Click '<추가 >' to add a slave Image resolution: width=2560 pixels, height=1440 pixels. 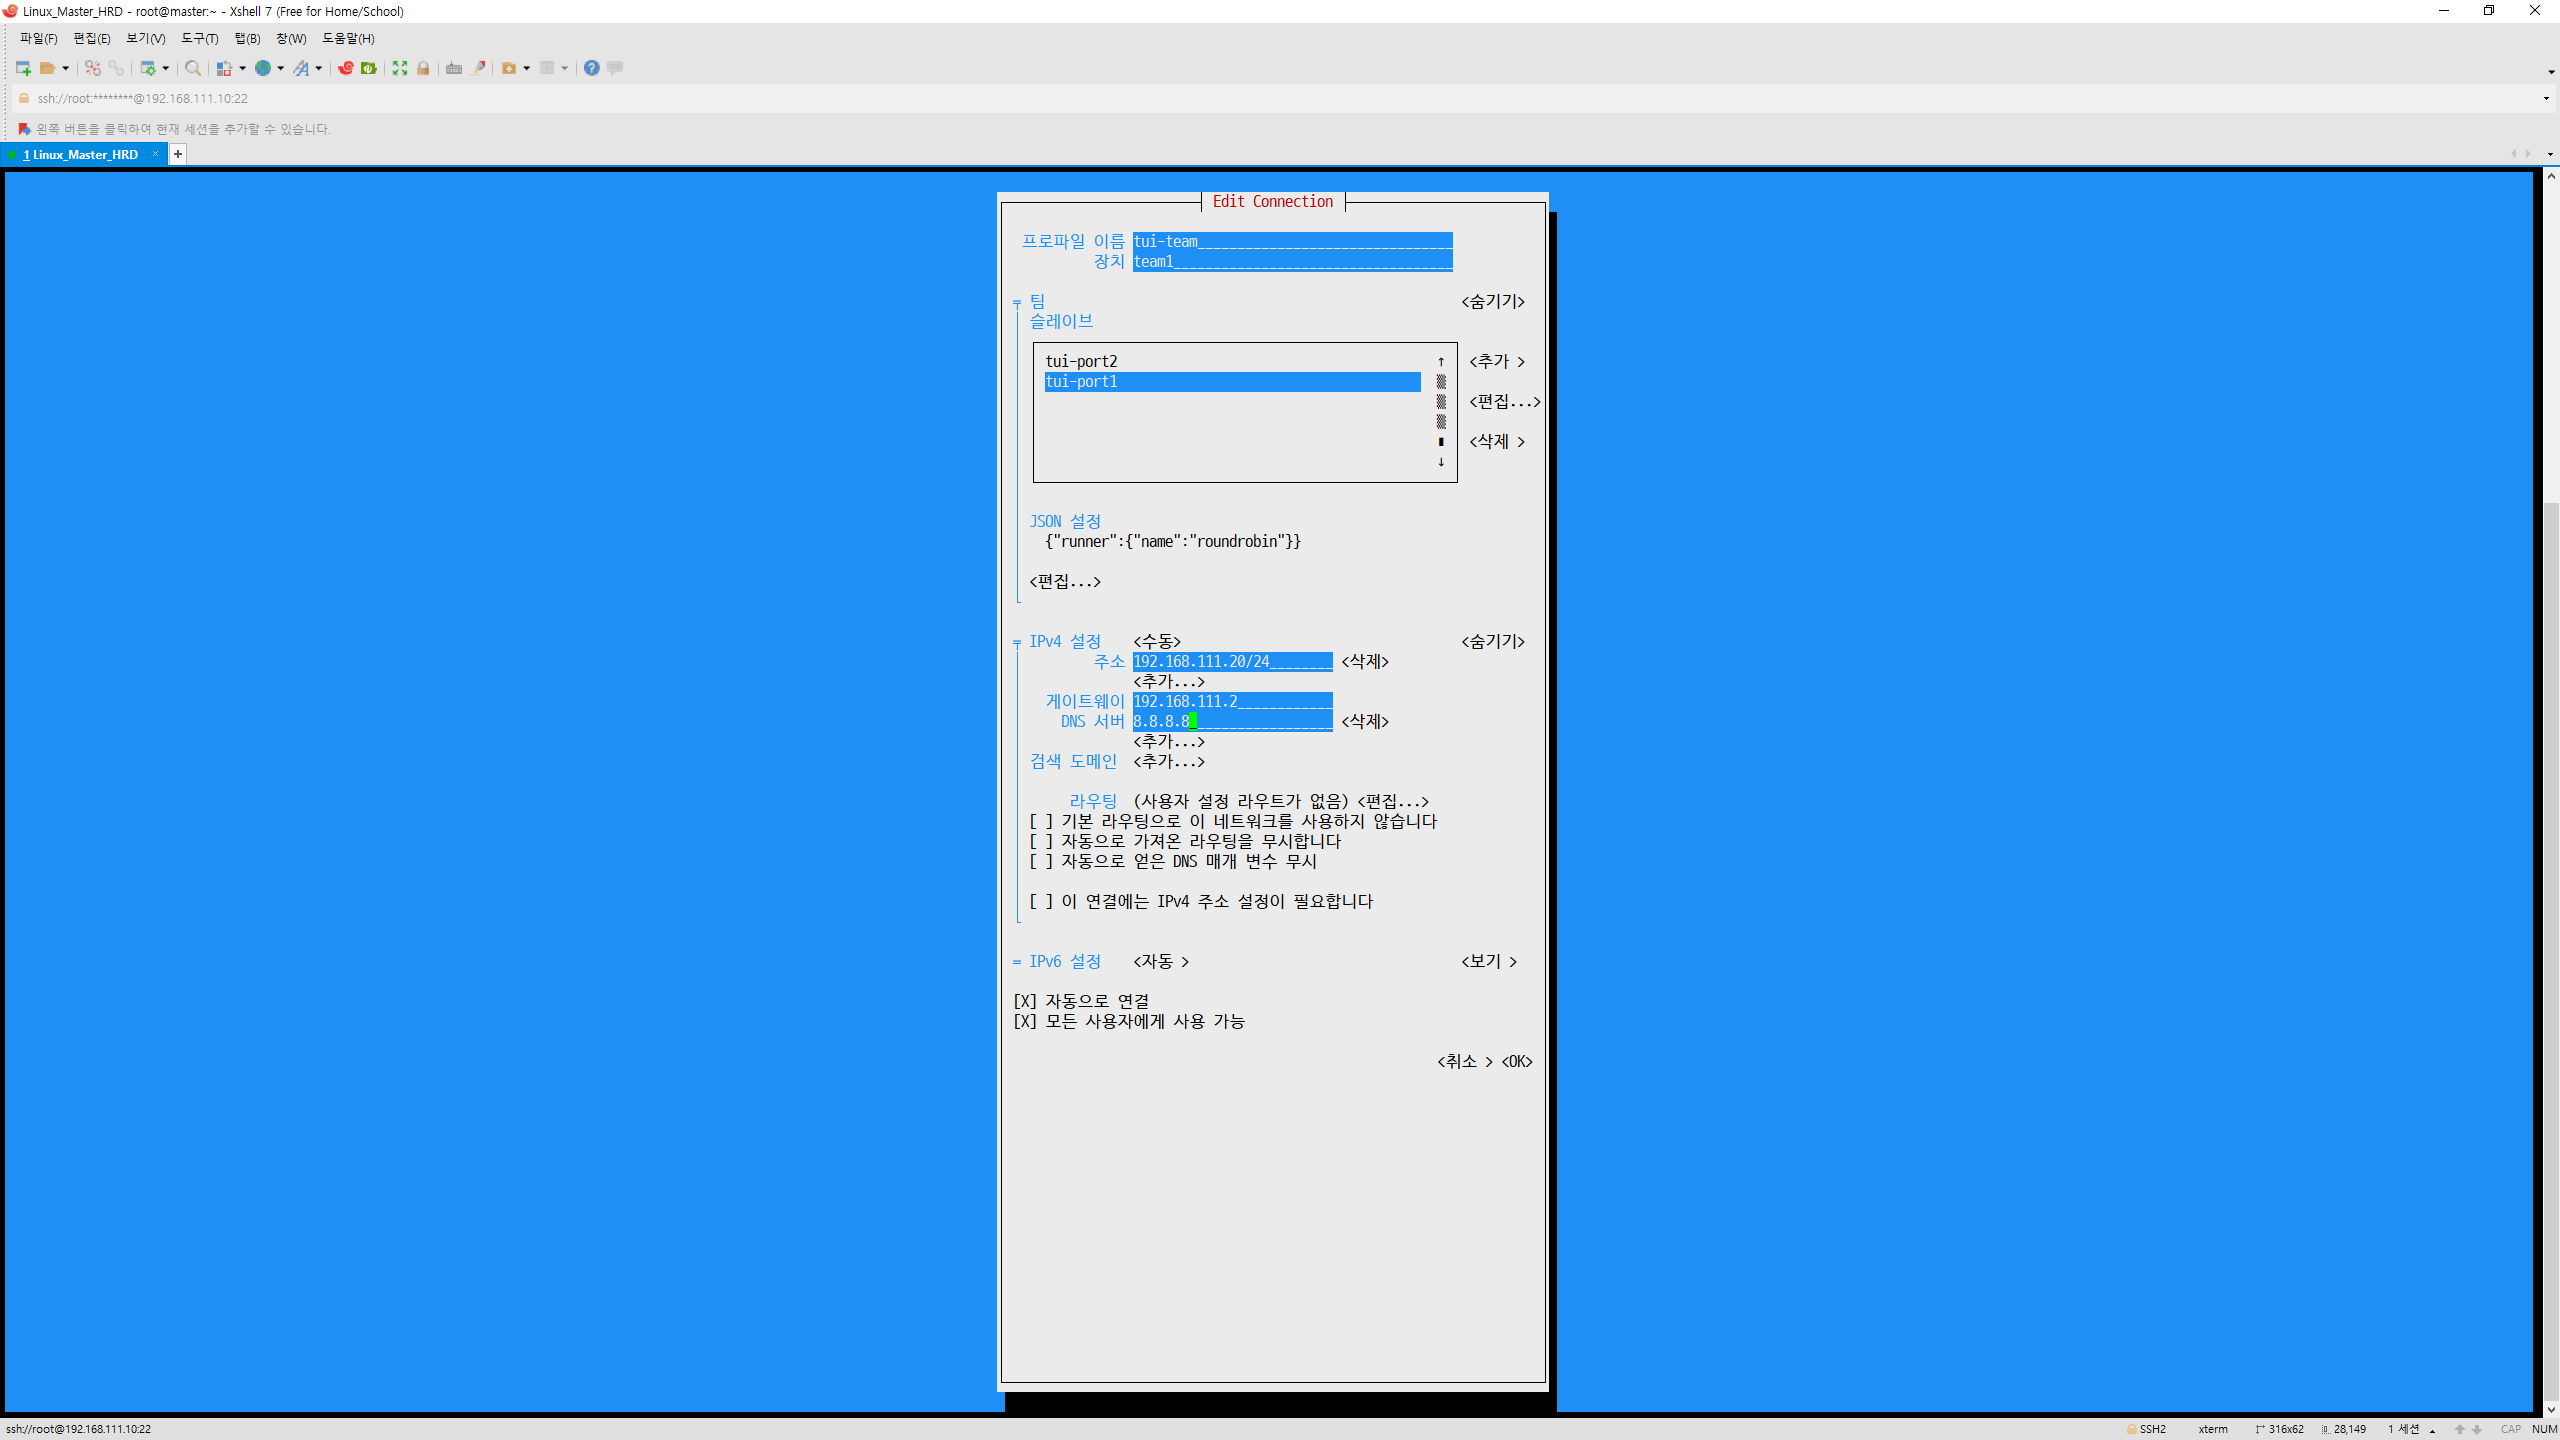tap(1496, 361)
